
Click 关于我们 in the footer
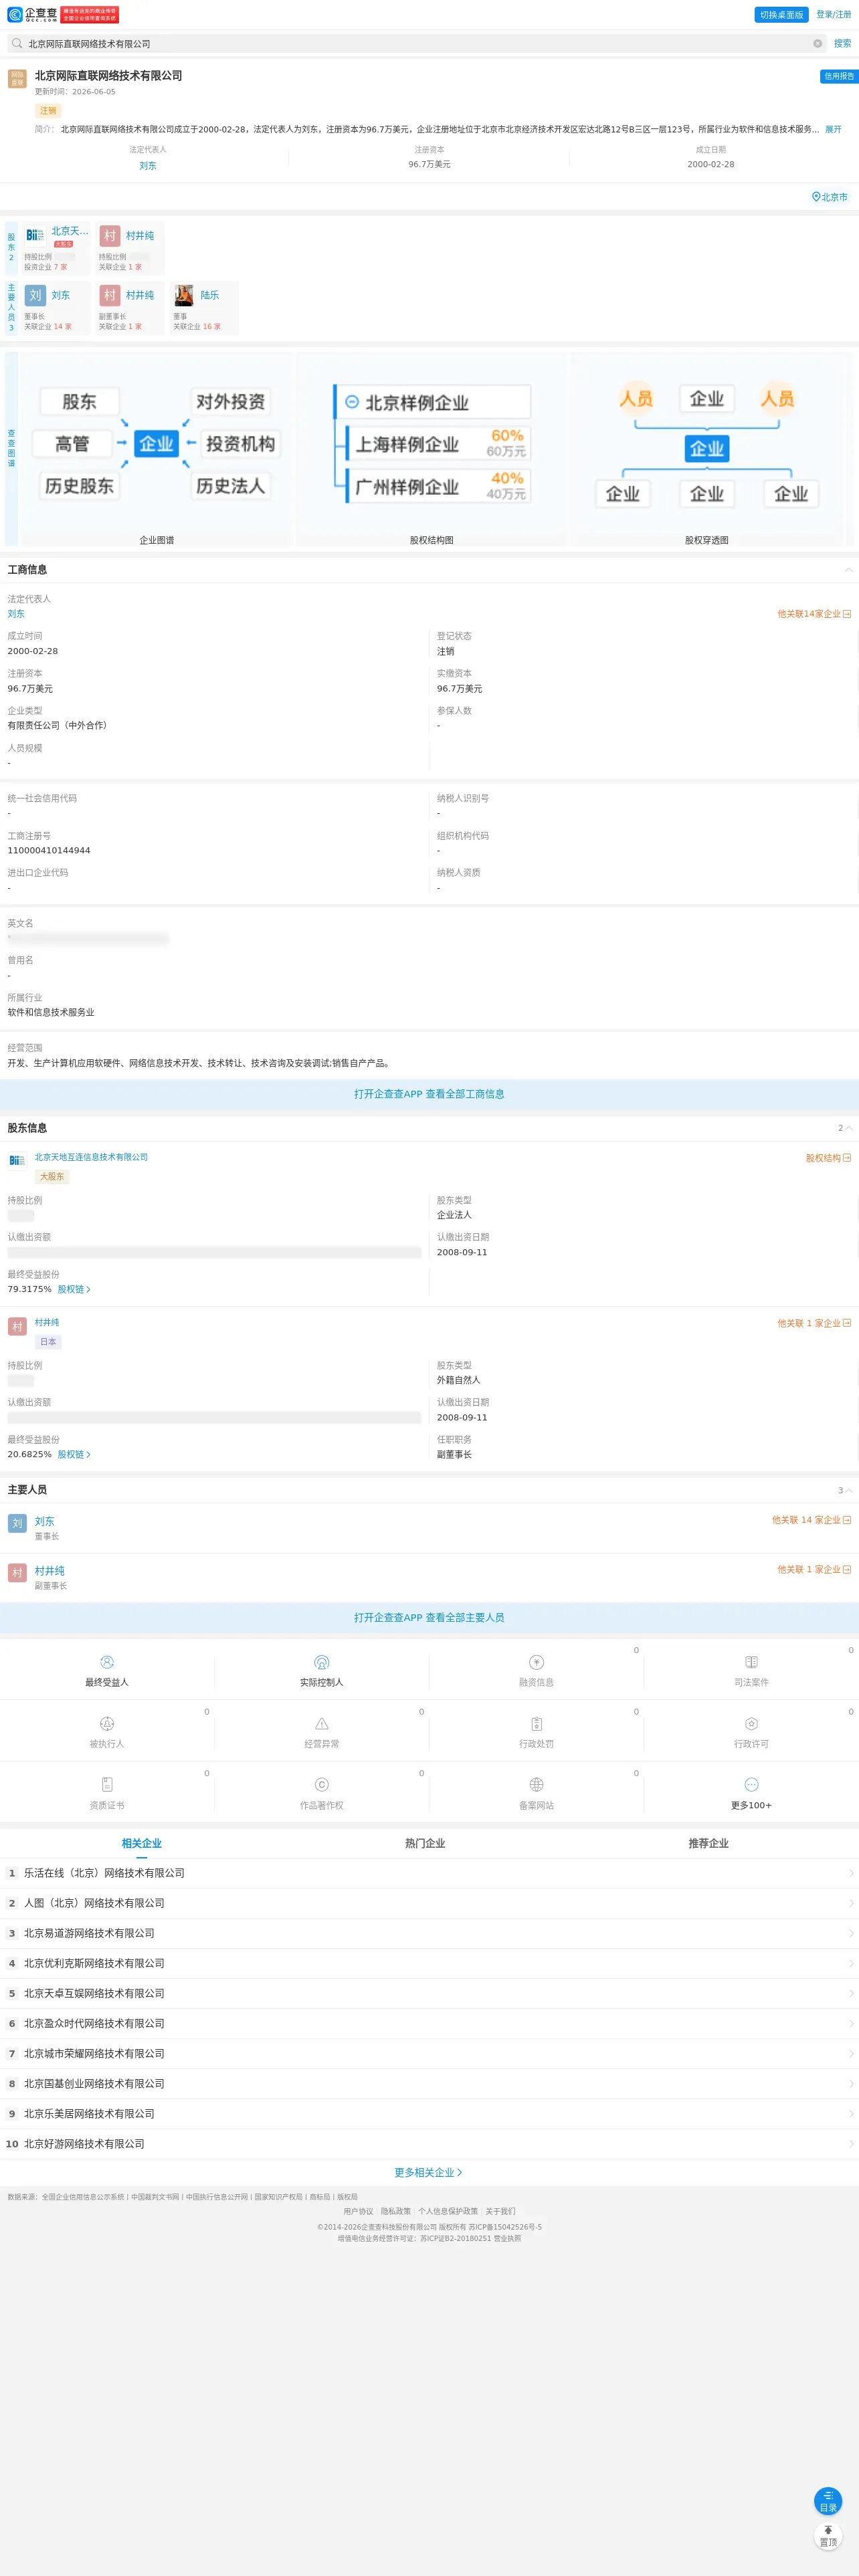500,2211
